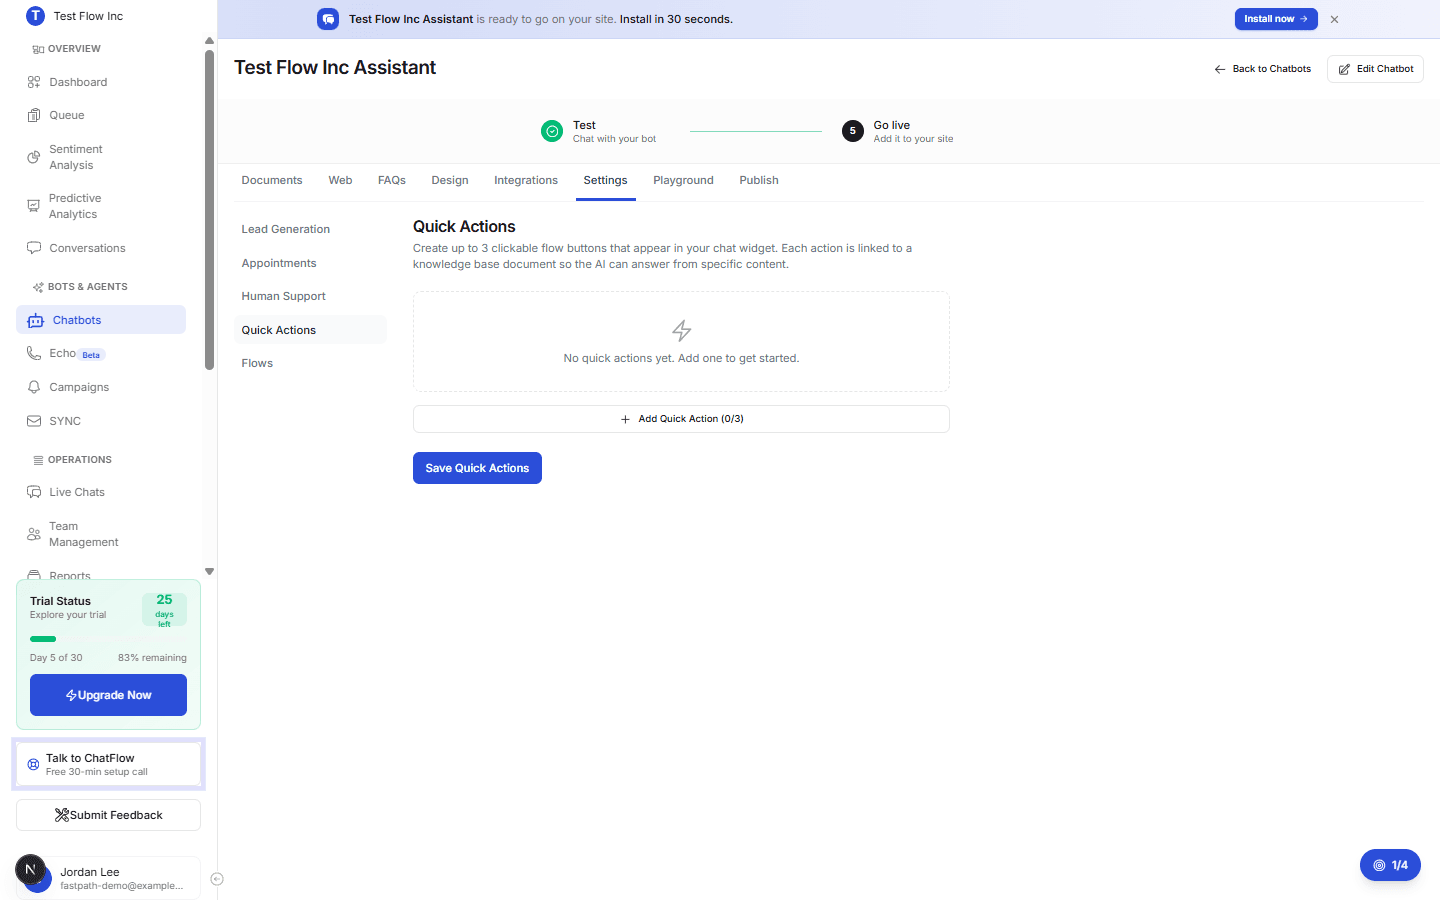The width and height of the screenshot is (1440, 900).
Task: Select the Go live step 5 circle
Action: [853, 131]
